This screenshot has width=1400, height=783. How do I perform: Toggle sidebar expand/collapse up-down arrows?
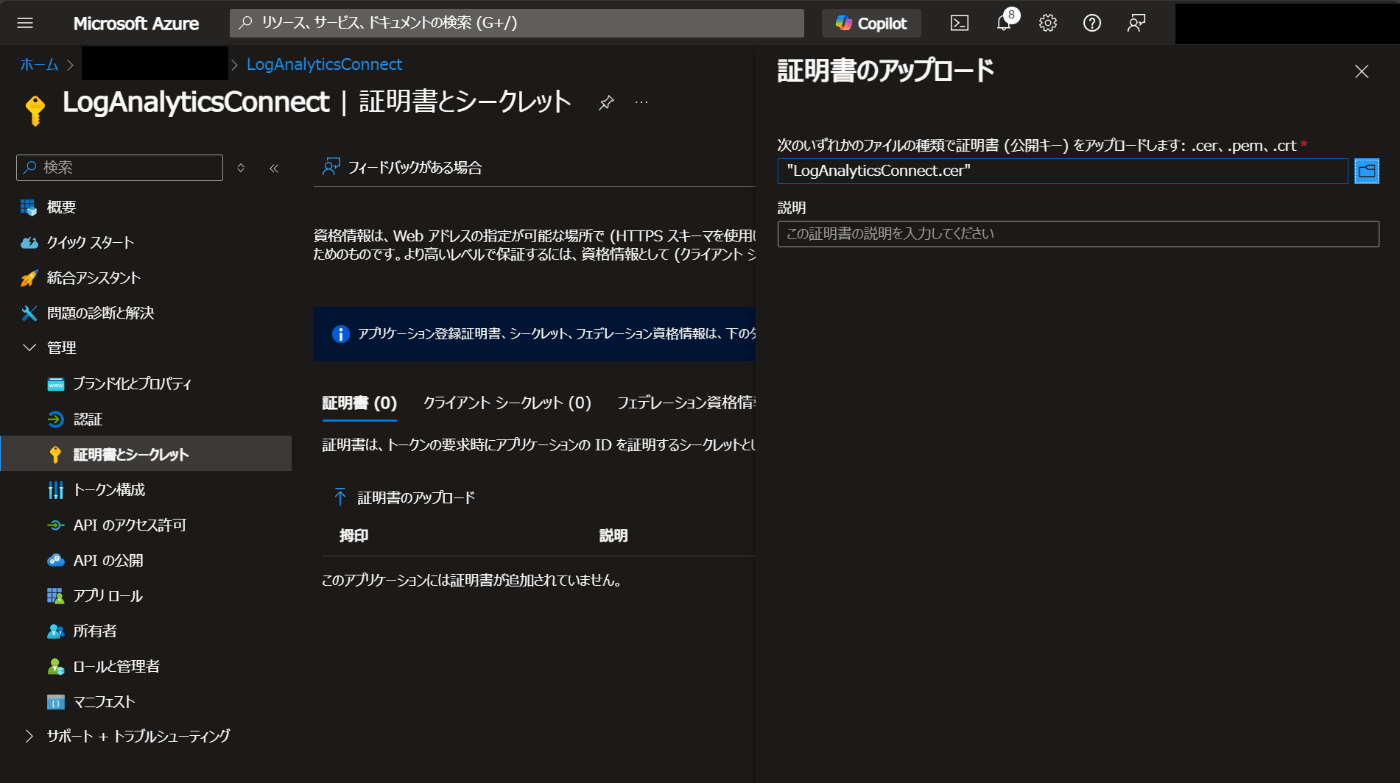click(241, 168)
